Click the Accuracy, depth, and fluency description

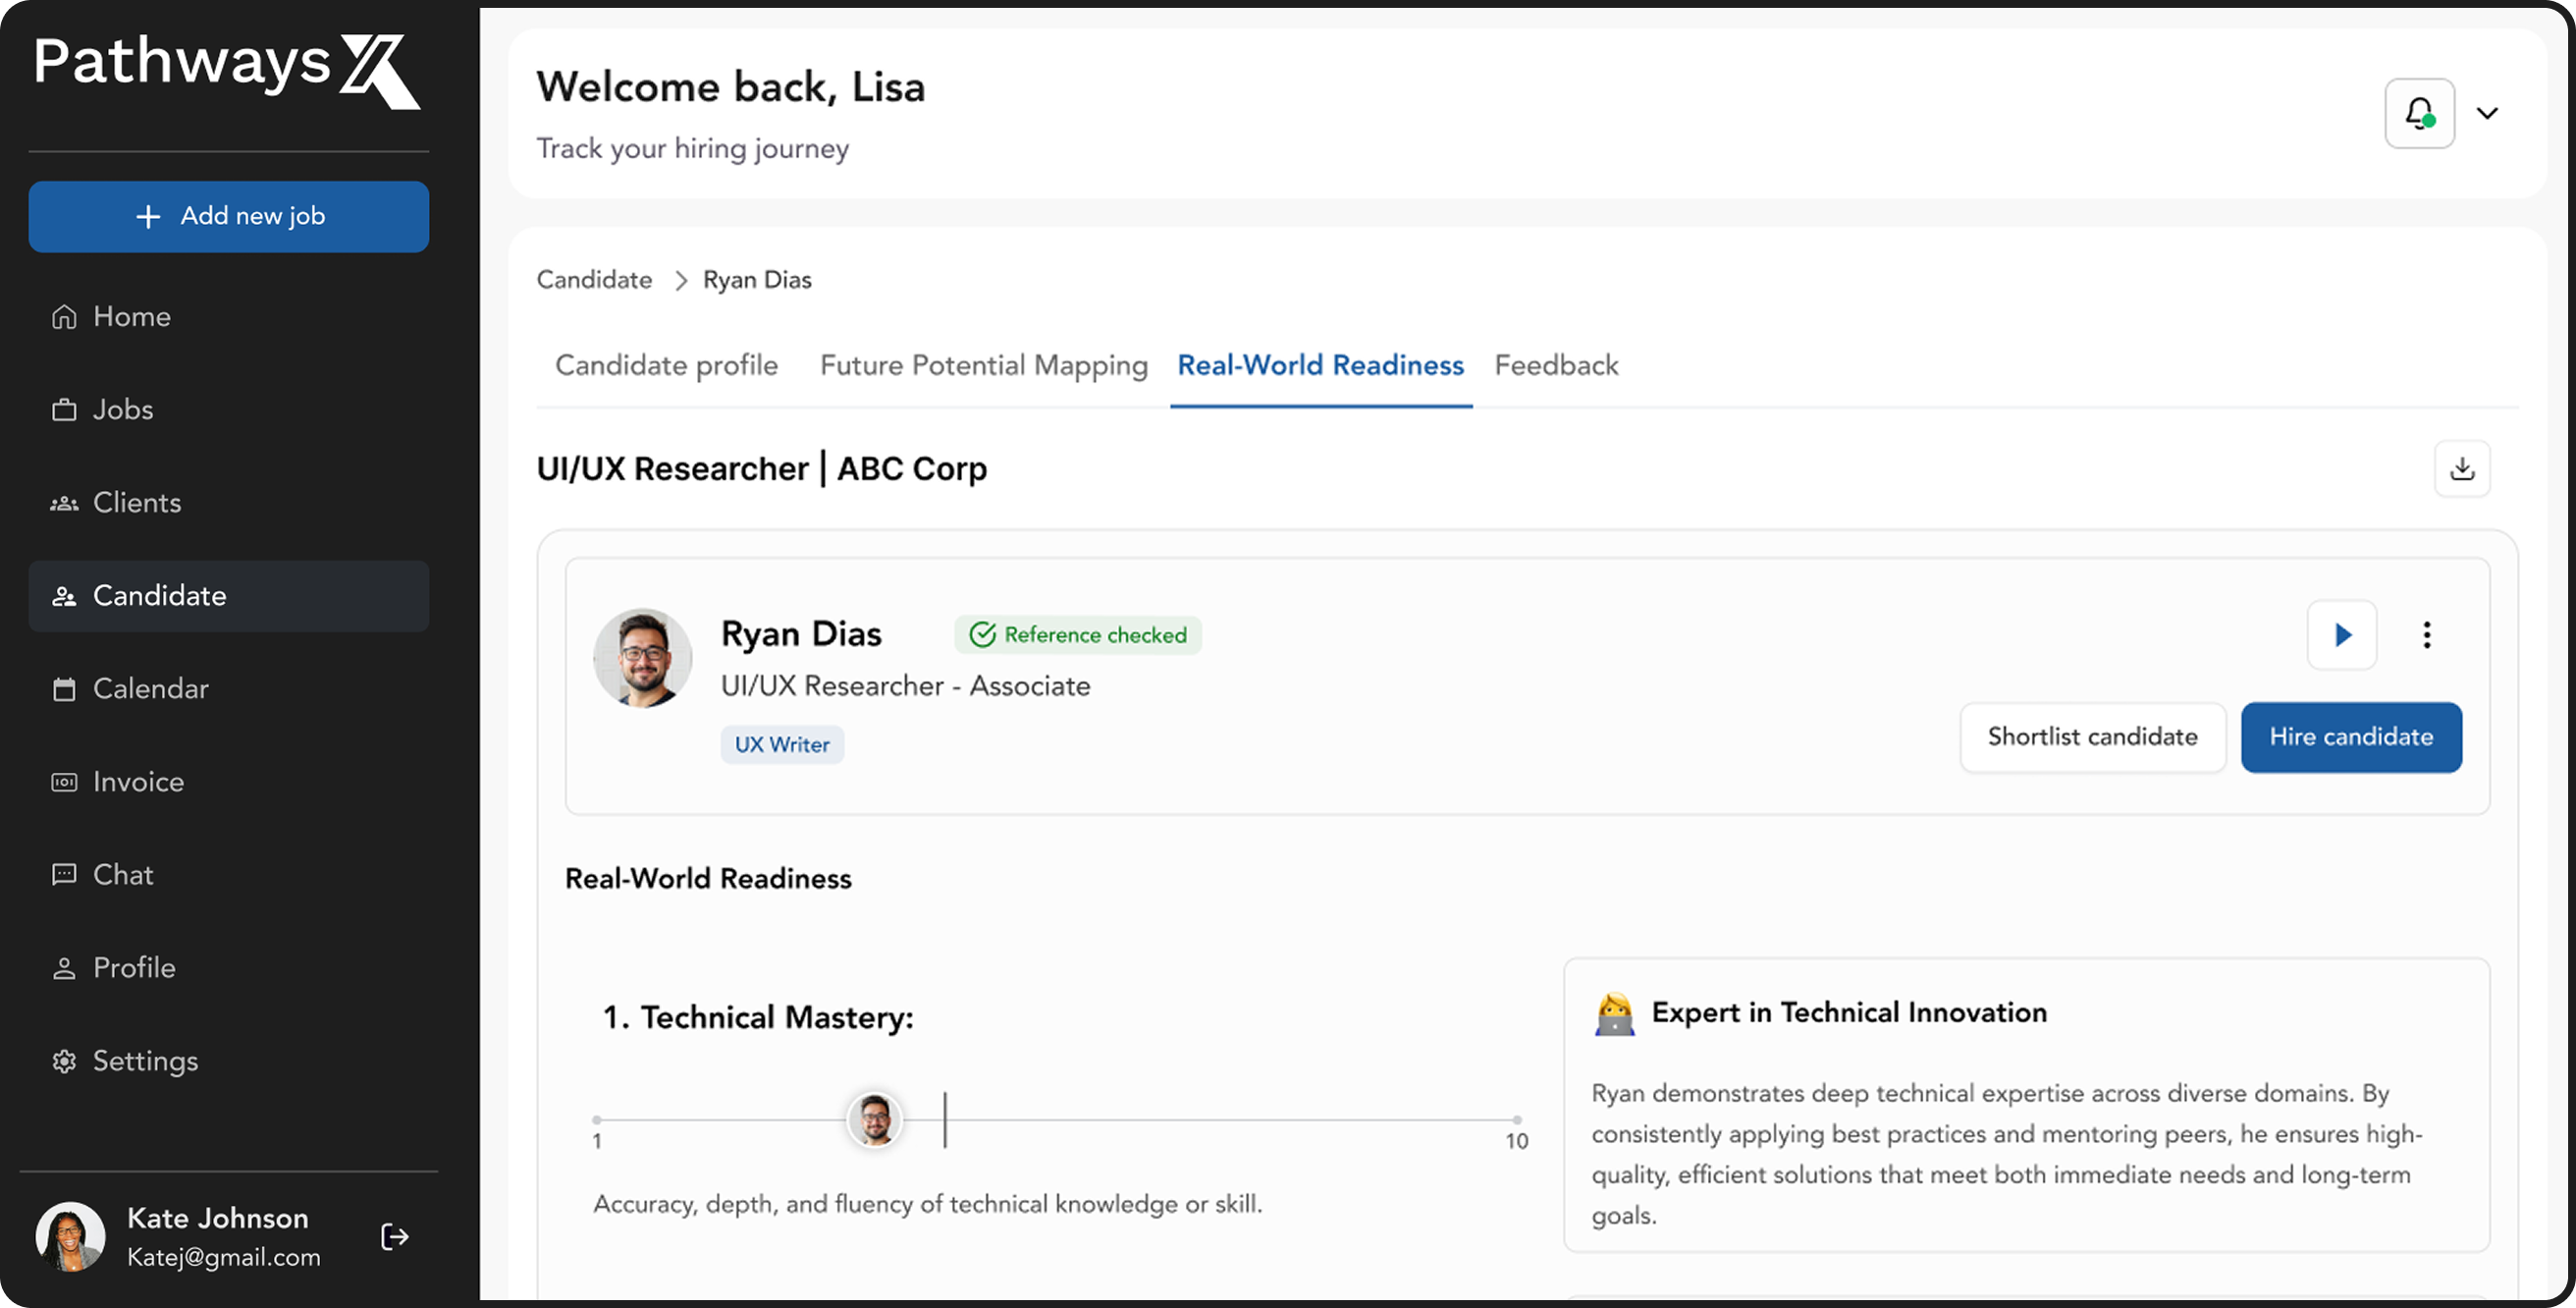tap(928, 1205)
